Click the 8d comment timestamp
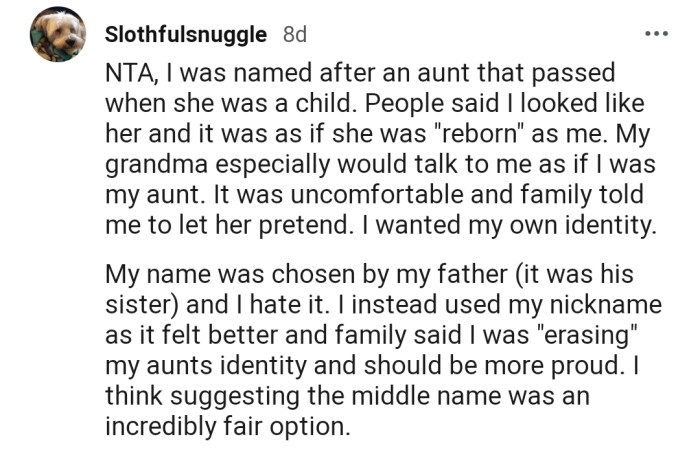Viewport: 700px width, 450px height. 295,34
